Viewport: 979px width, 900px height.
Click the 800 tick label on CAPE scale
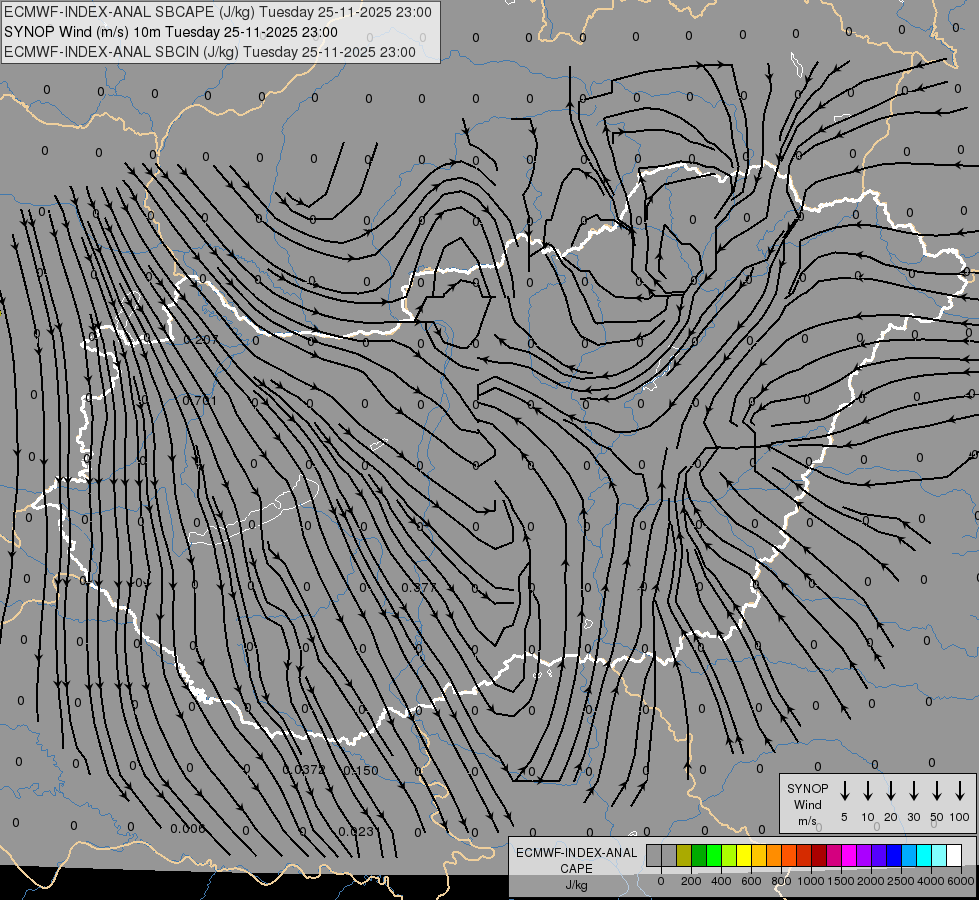[781, 881]
